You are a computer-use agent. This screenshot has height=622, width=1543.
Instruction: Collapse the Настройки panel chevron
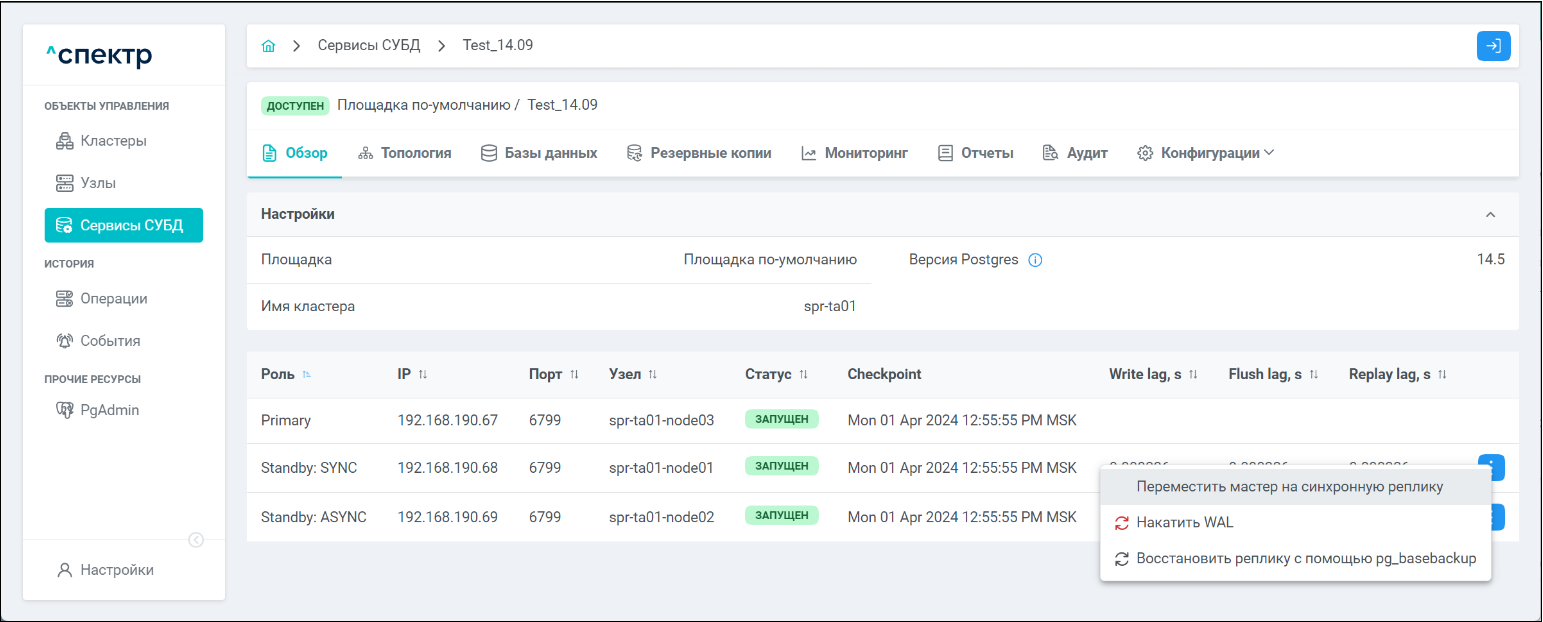(x=1490, y=215)
